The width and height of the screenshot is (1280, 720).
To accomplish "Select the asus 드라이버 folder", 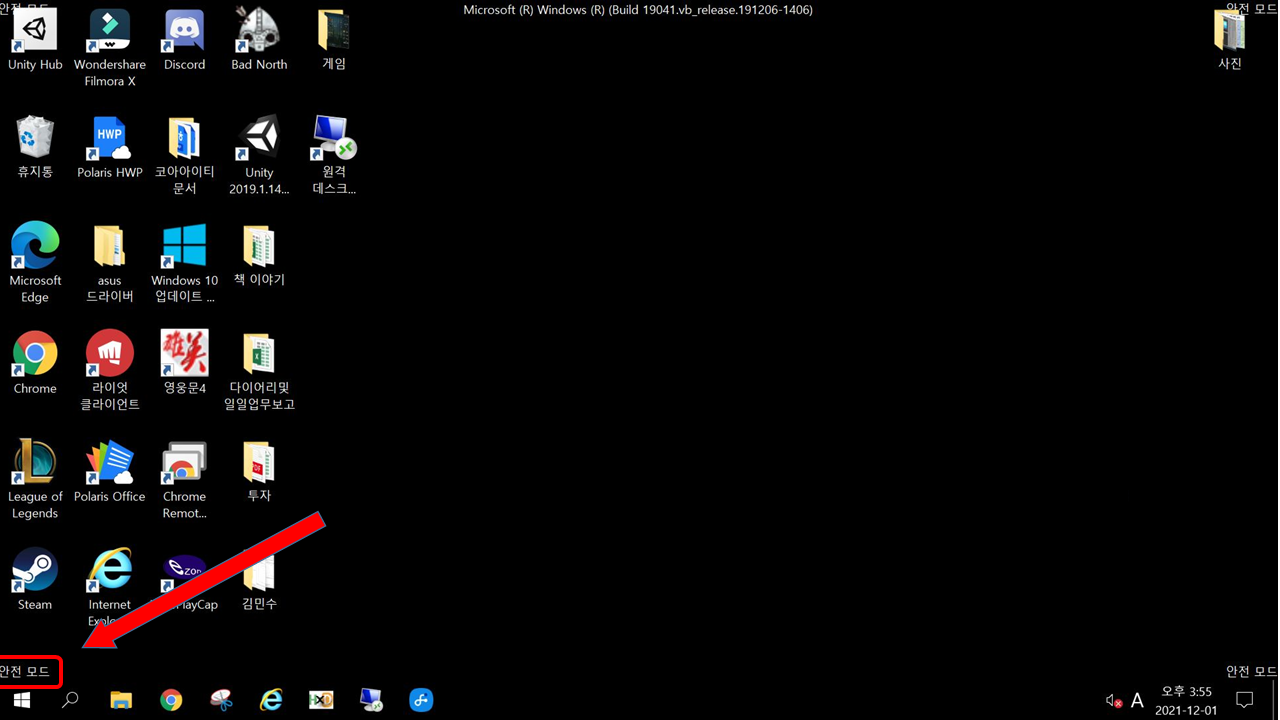I will (110, 264).
